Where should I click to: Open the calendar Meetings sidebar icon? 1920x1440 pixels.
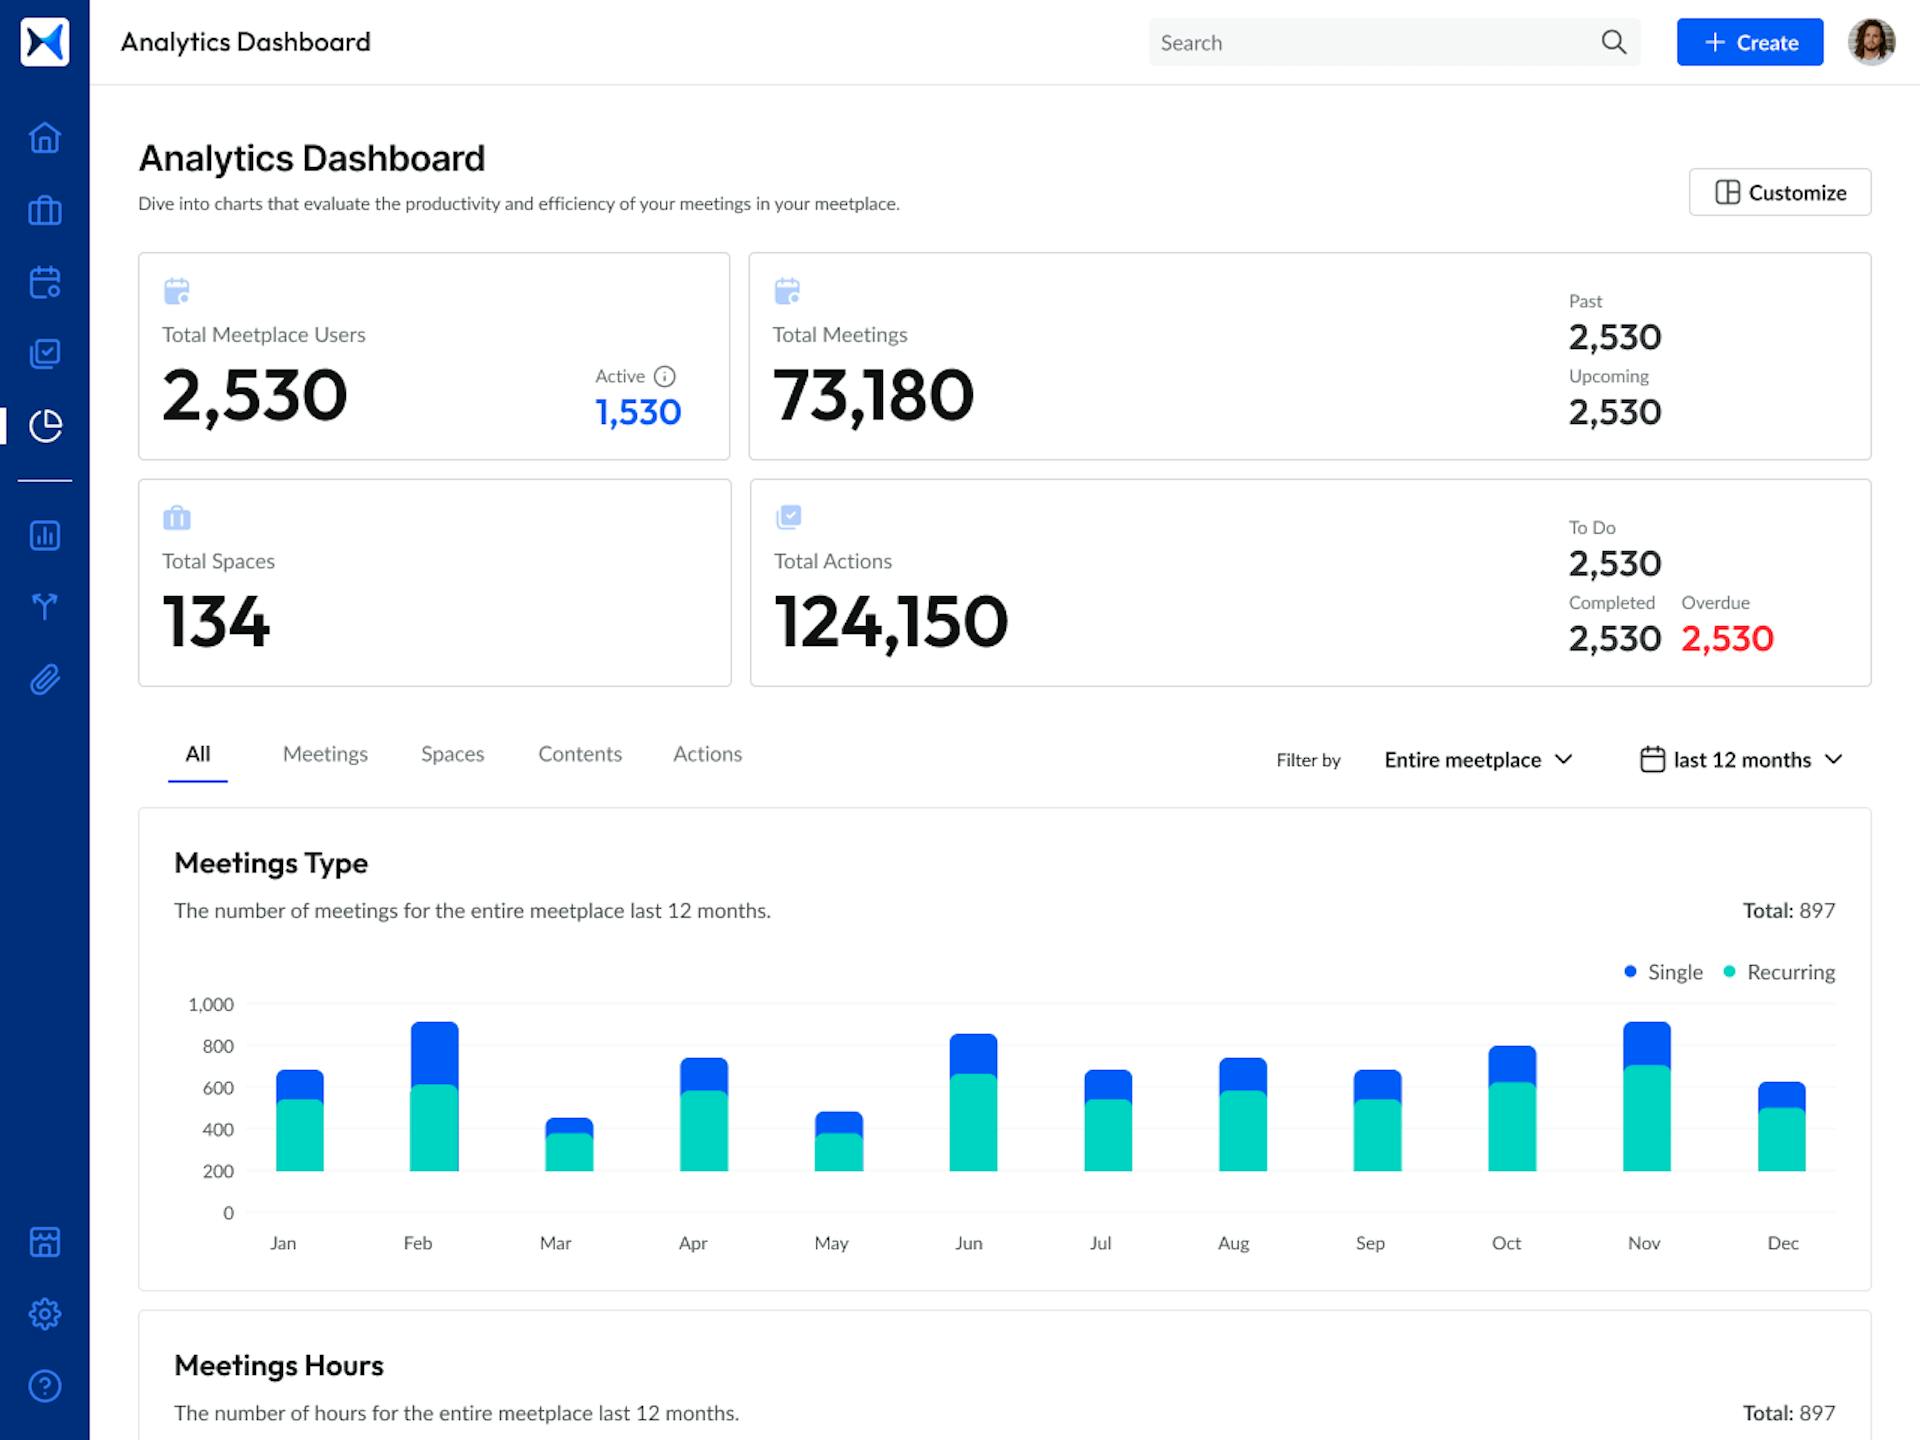pyautogui.click(x=45, y=283)
